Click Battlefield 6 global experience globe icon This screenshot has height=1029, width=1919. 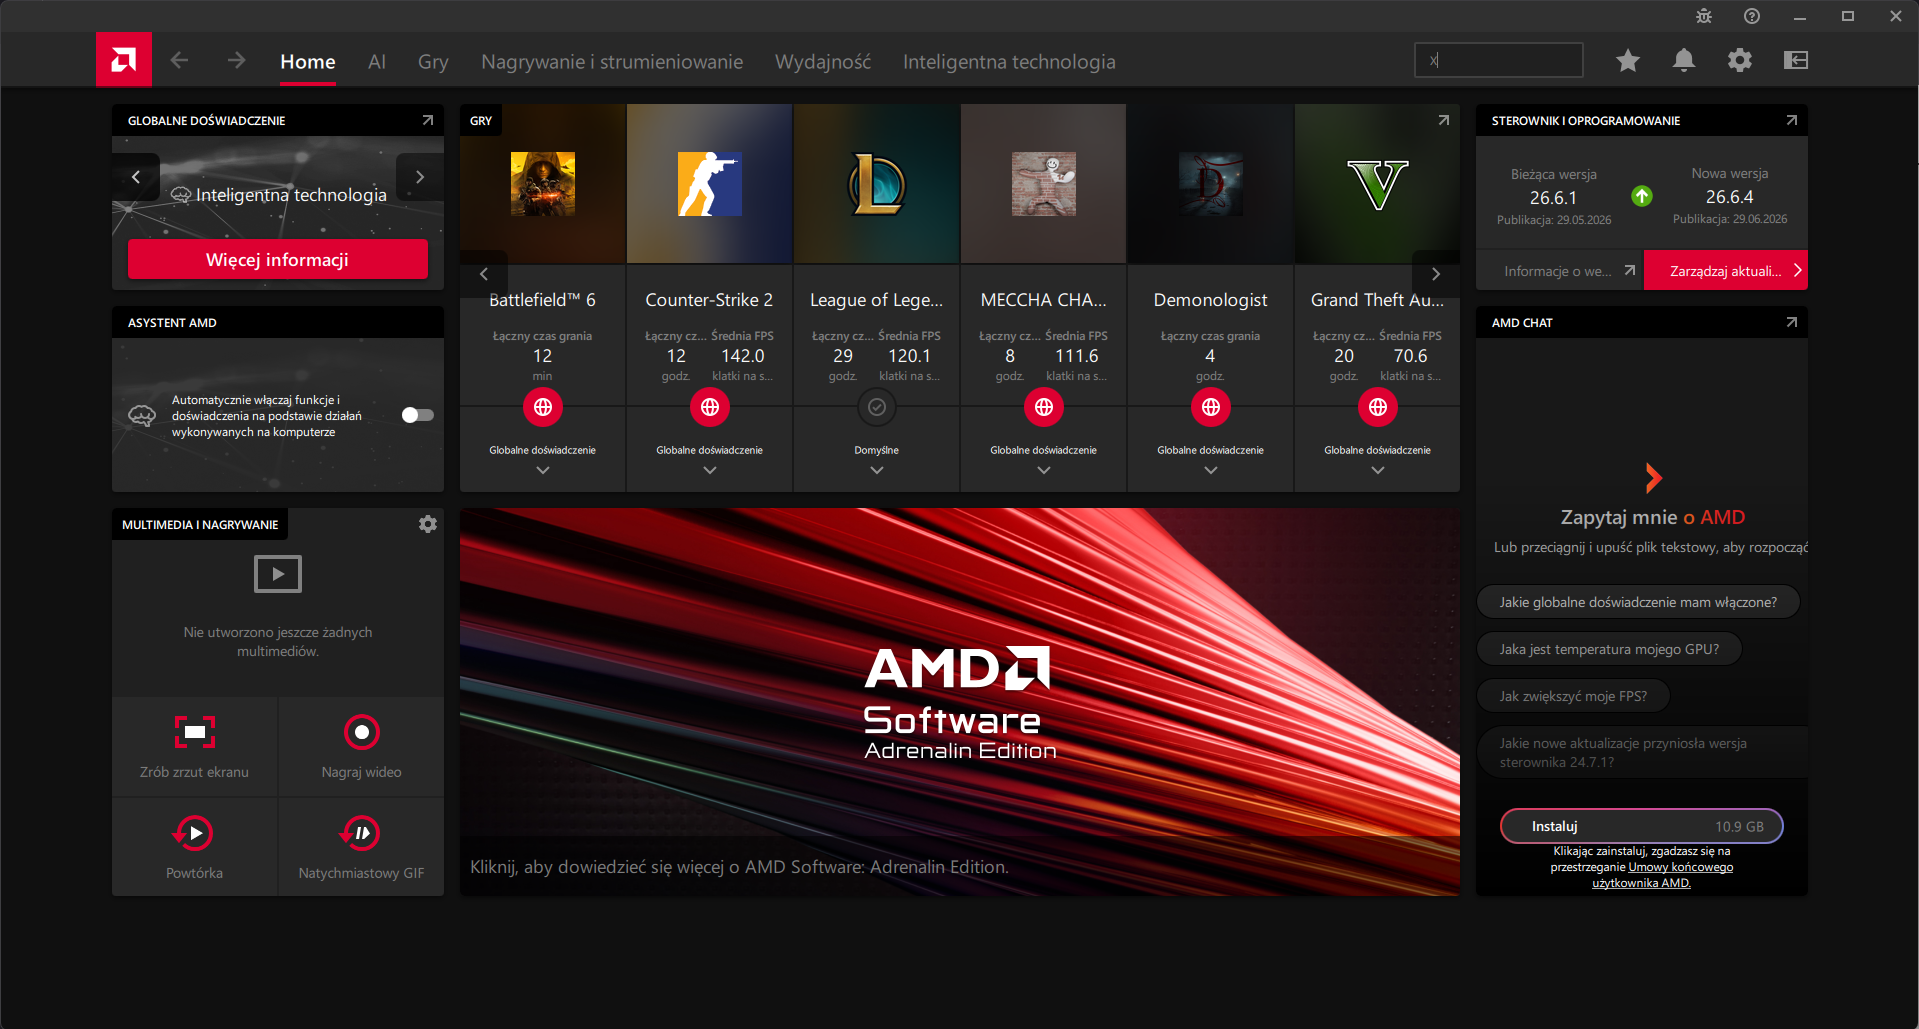543,407
